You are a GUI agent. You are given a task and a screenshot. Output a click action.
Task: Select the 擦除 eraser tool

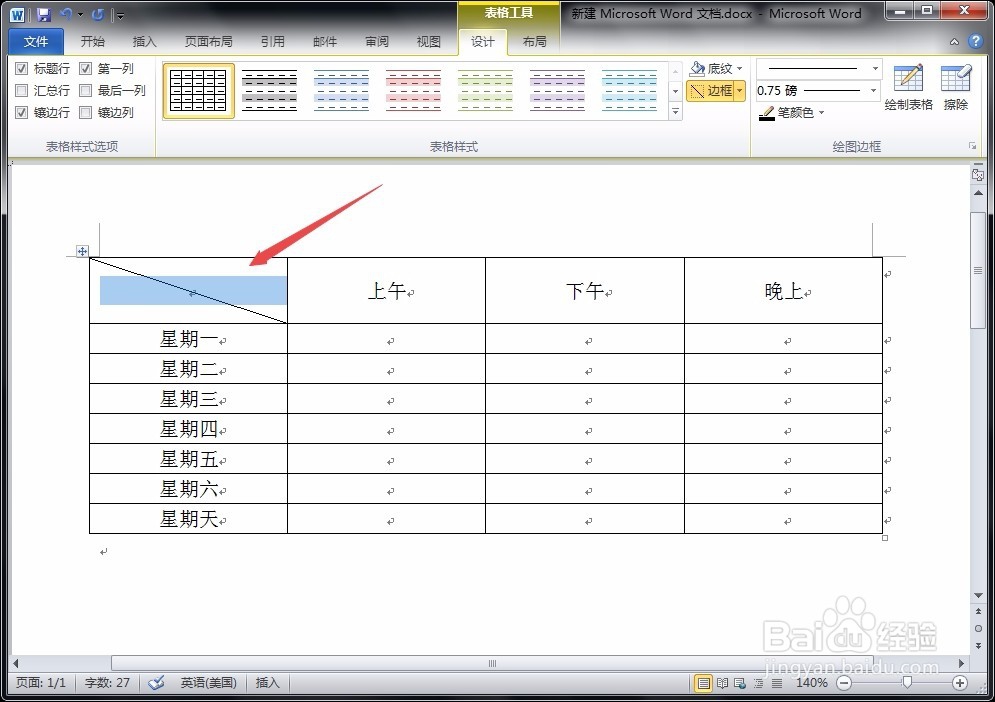pos(956,87)
